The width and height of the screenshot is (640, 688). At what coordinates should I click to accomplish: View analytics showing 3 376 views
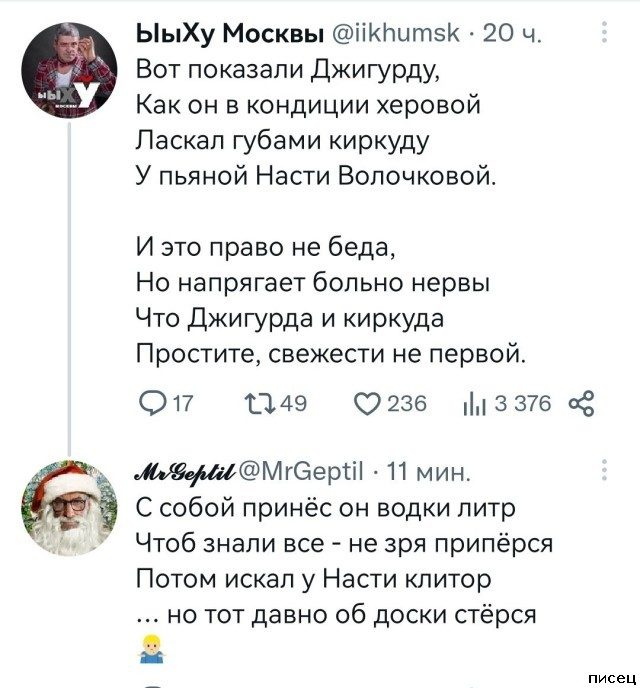(470, 403)
